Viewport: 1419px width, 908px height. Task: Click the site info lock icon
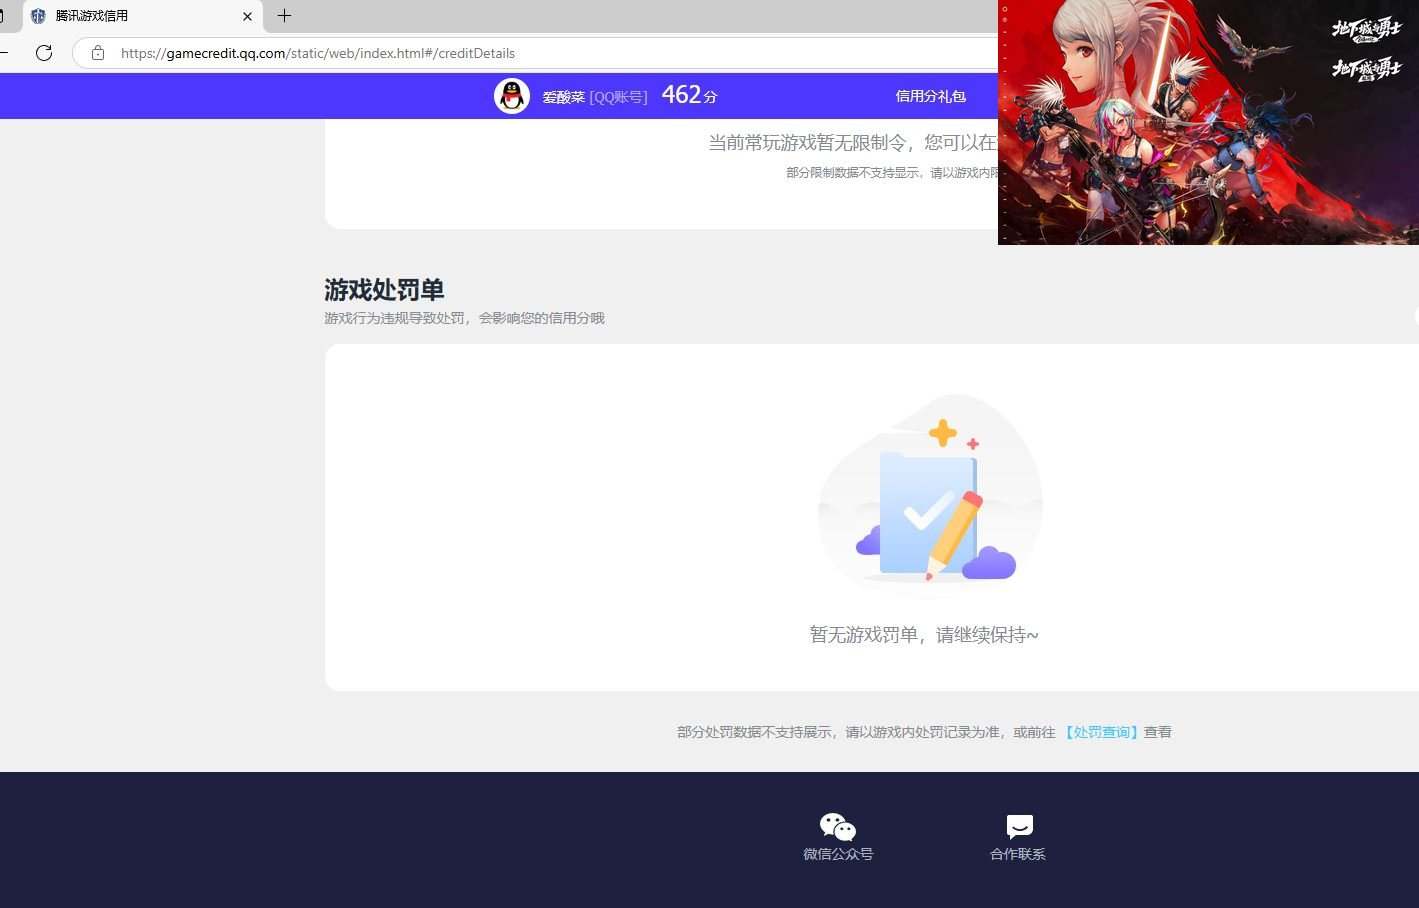click(x=98, y=53)
